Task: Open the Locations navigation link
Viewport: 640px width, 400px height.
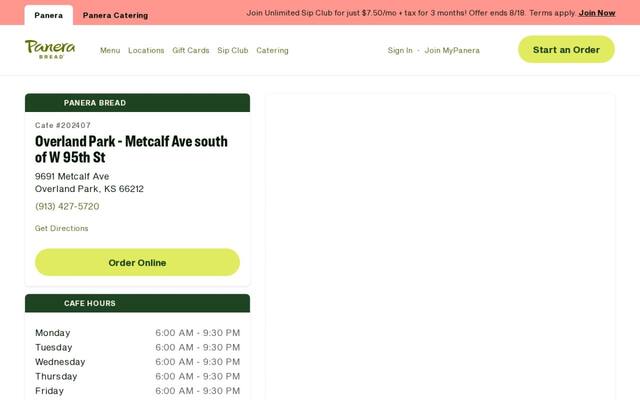Action: pos(146,50)
